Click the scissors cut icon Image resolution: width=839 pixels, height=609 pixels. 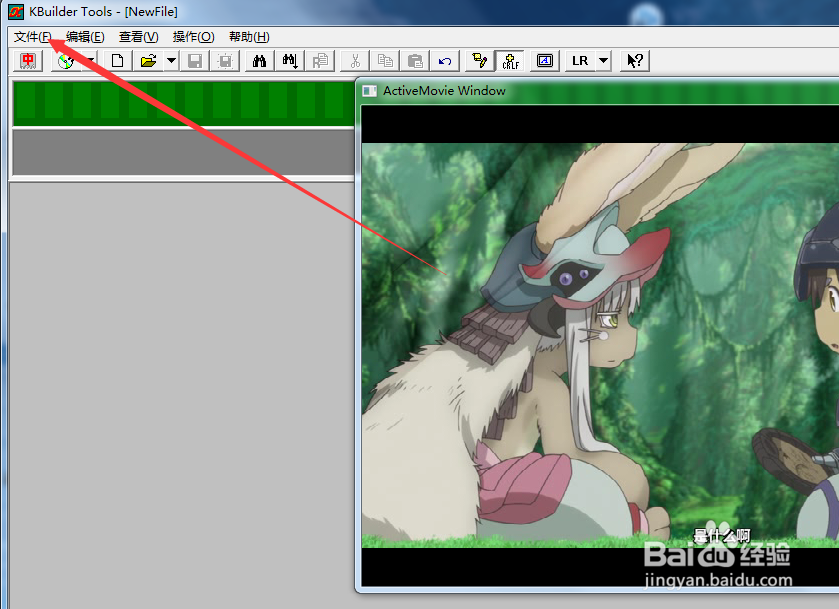coord(355,61)
